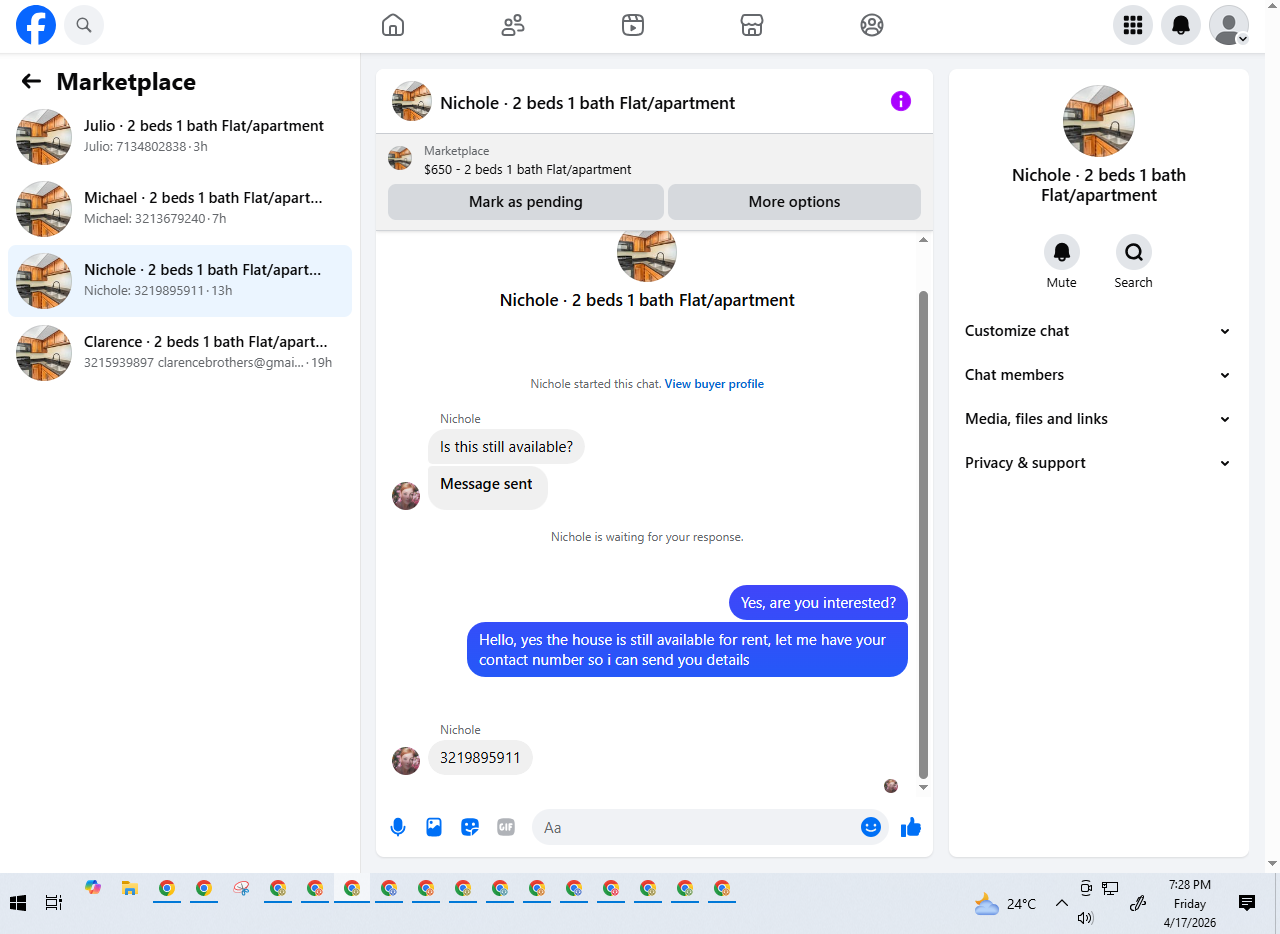Open View buyer profile link
The image size is (1280, 934).
[x=714, y=384]
